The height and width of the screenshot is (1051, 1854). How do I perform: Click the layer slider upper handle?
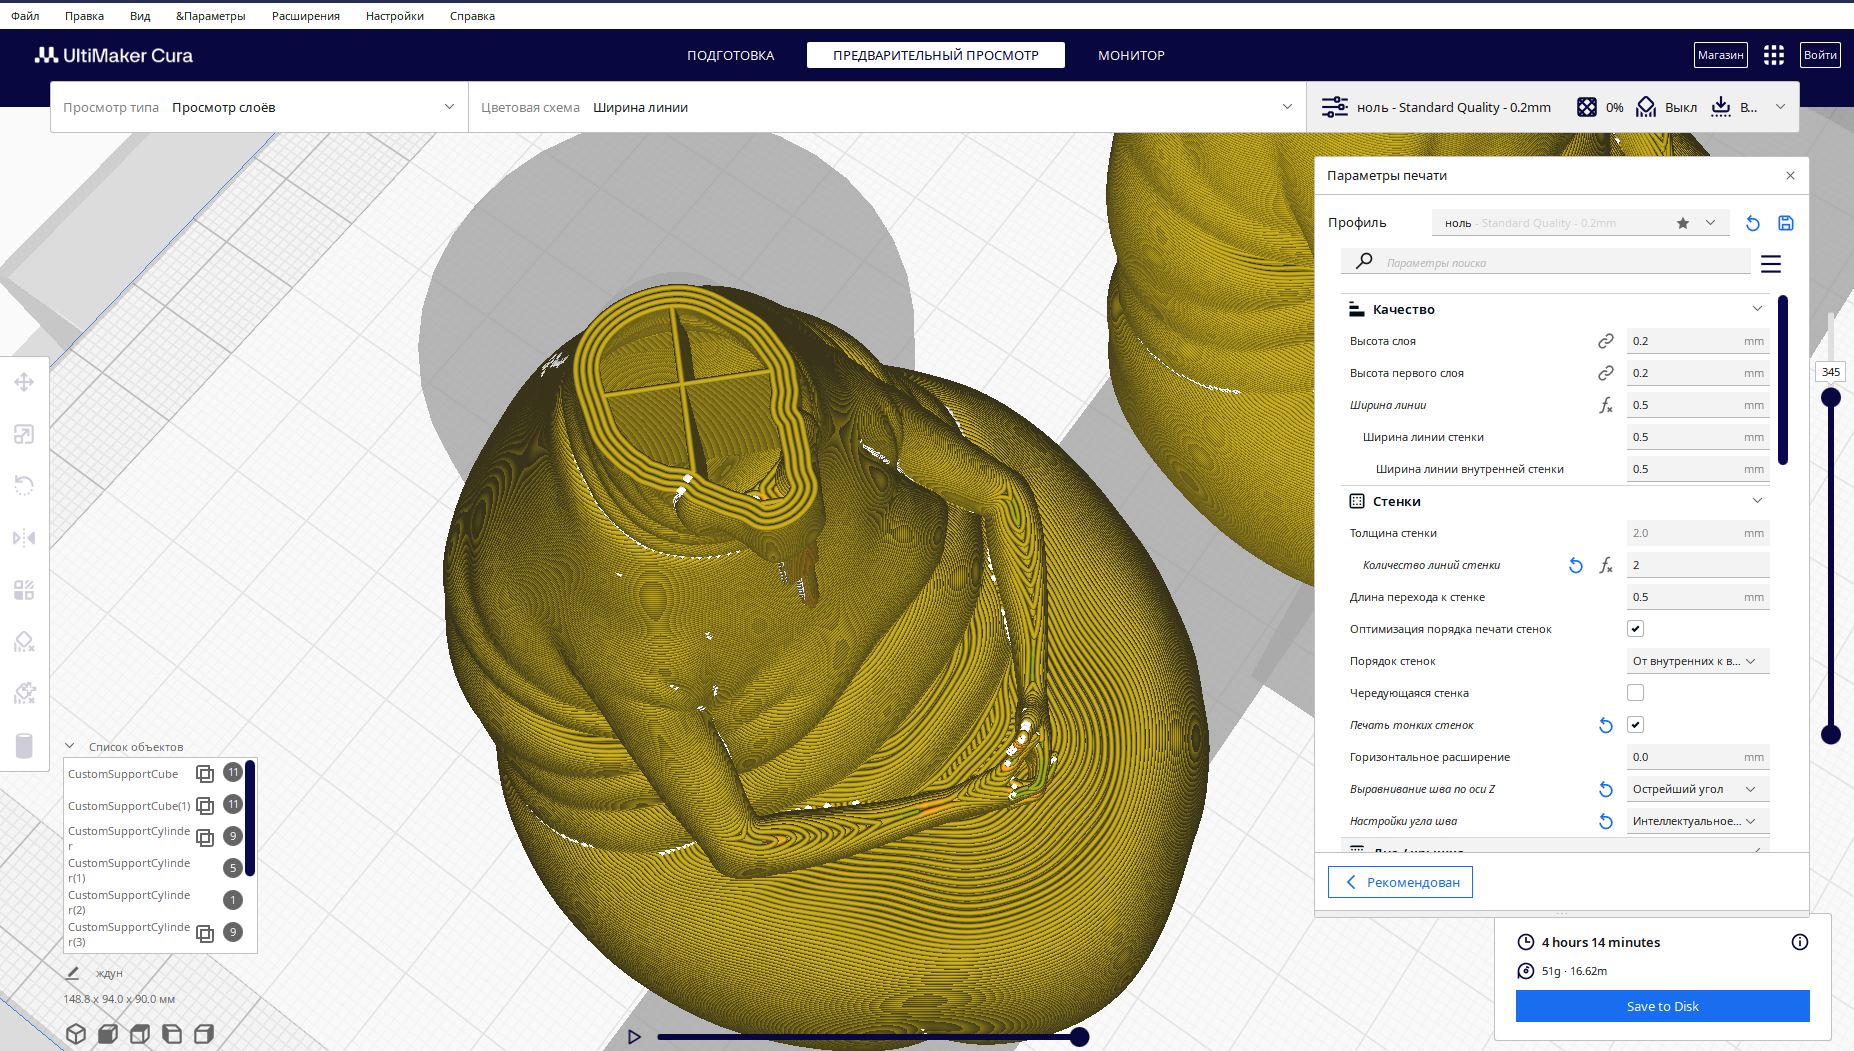coord(1830,397)
